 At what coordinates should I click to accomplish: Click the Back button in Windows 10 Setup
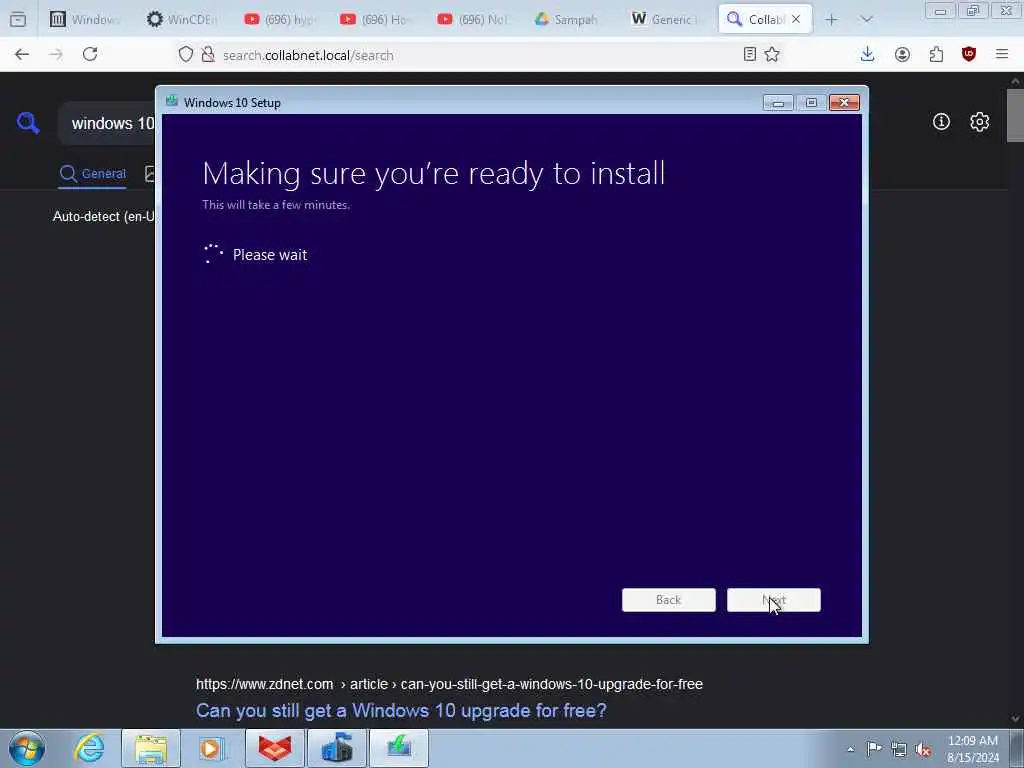pos(669,600)
